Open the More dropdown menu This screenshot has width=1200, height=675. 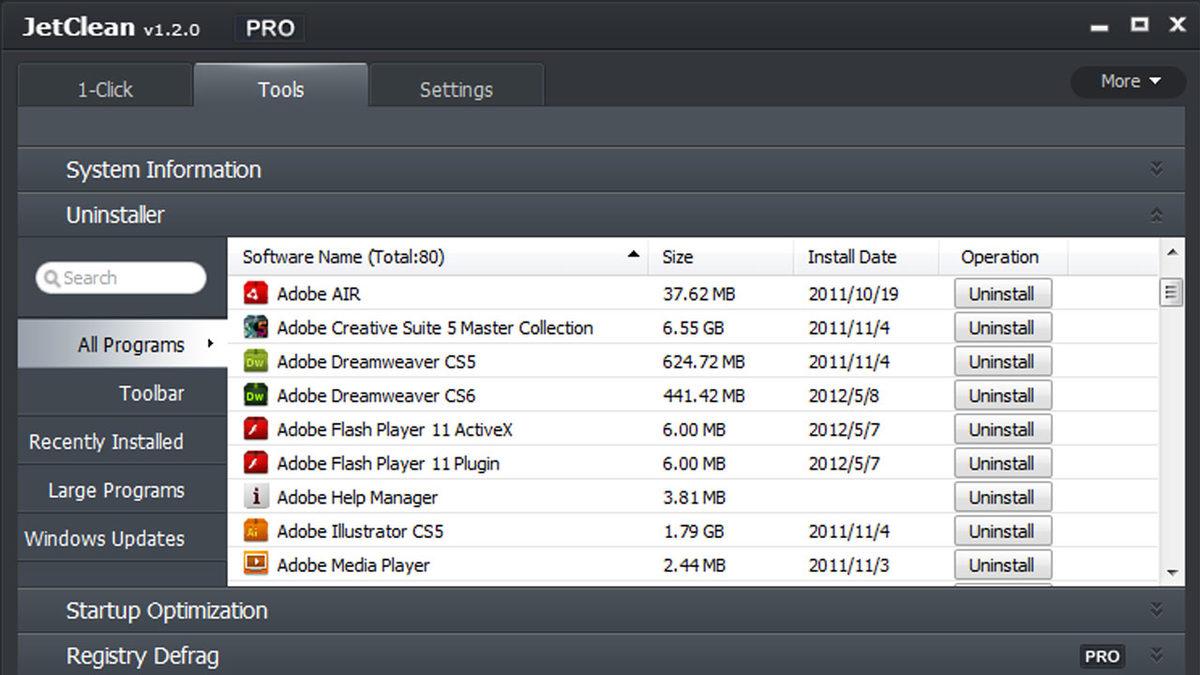pyautogui.click(x=1129, y=82)
